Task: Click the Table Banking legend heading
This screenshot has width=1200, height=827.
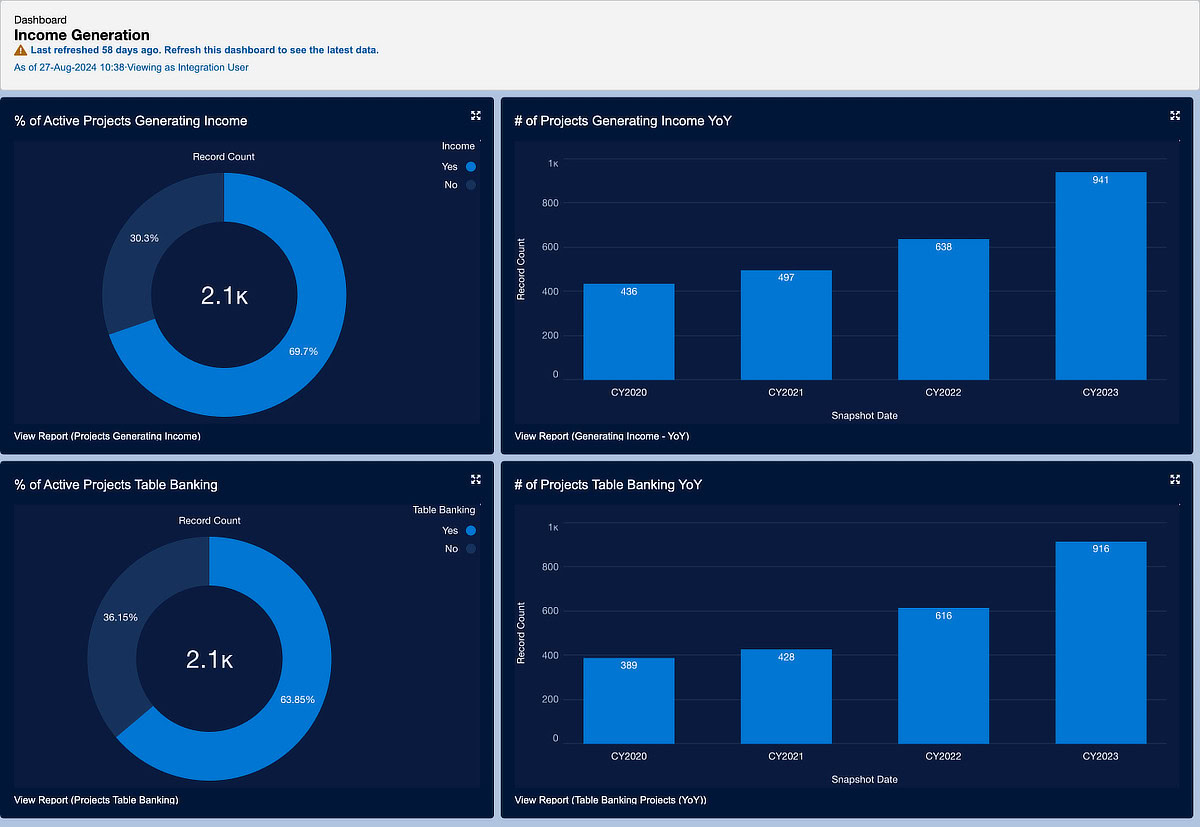Action: [x=444, y=510]
